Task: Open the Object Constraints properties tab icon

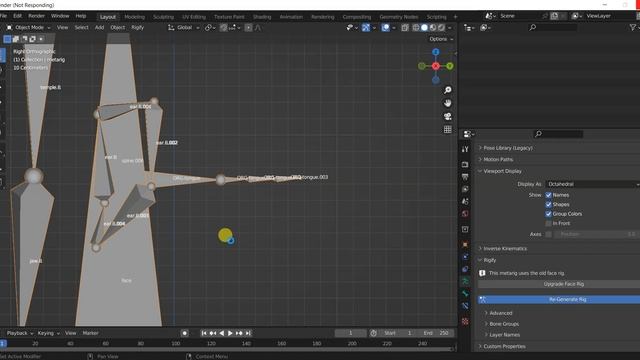Action: point(465,269)
